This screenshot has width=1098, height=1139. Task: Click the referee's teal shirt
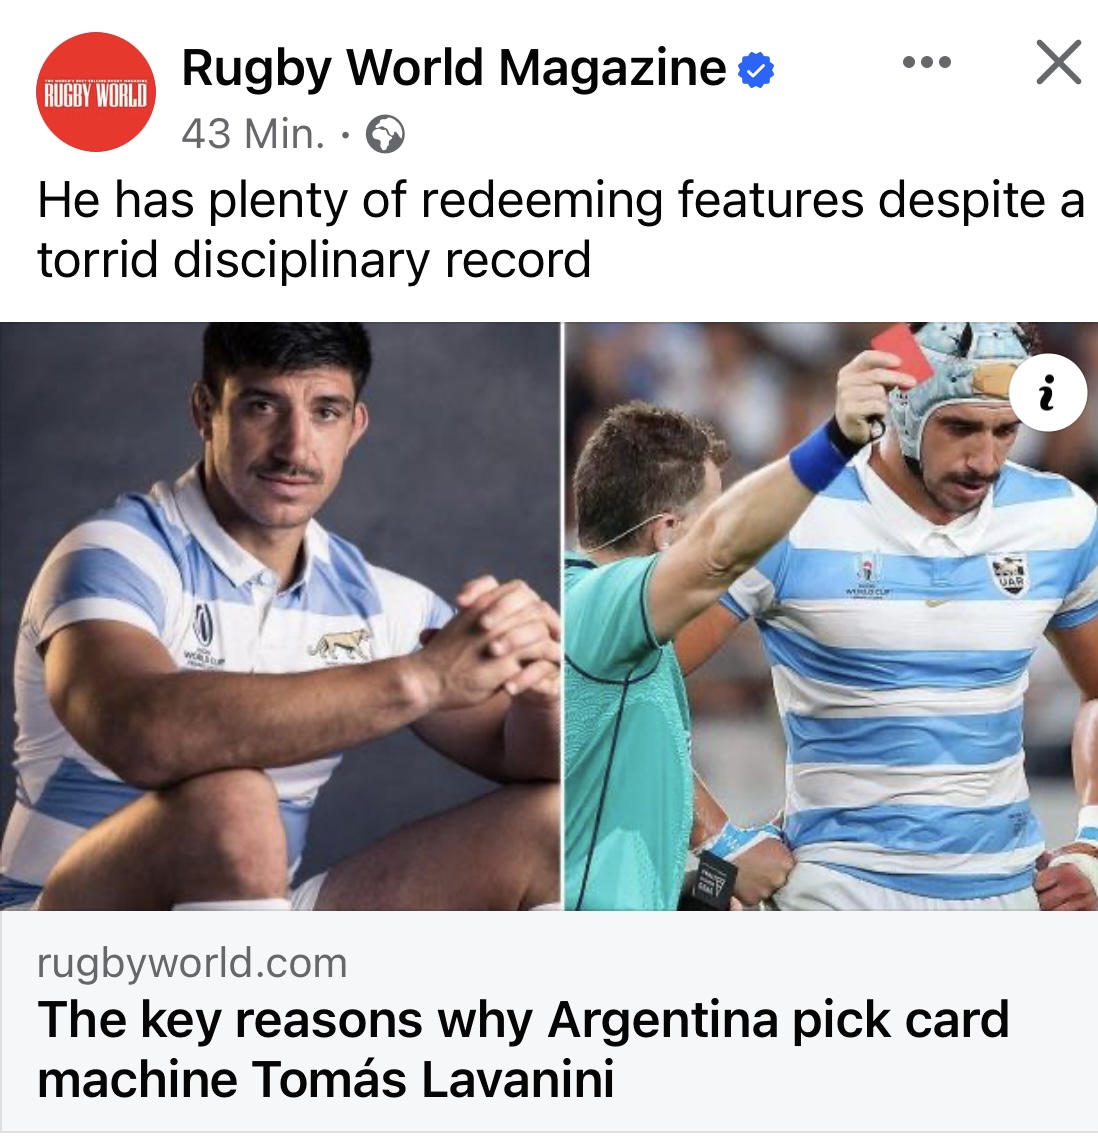pos(625,726)
